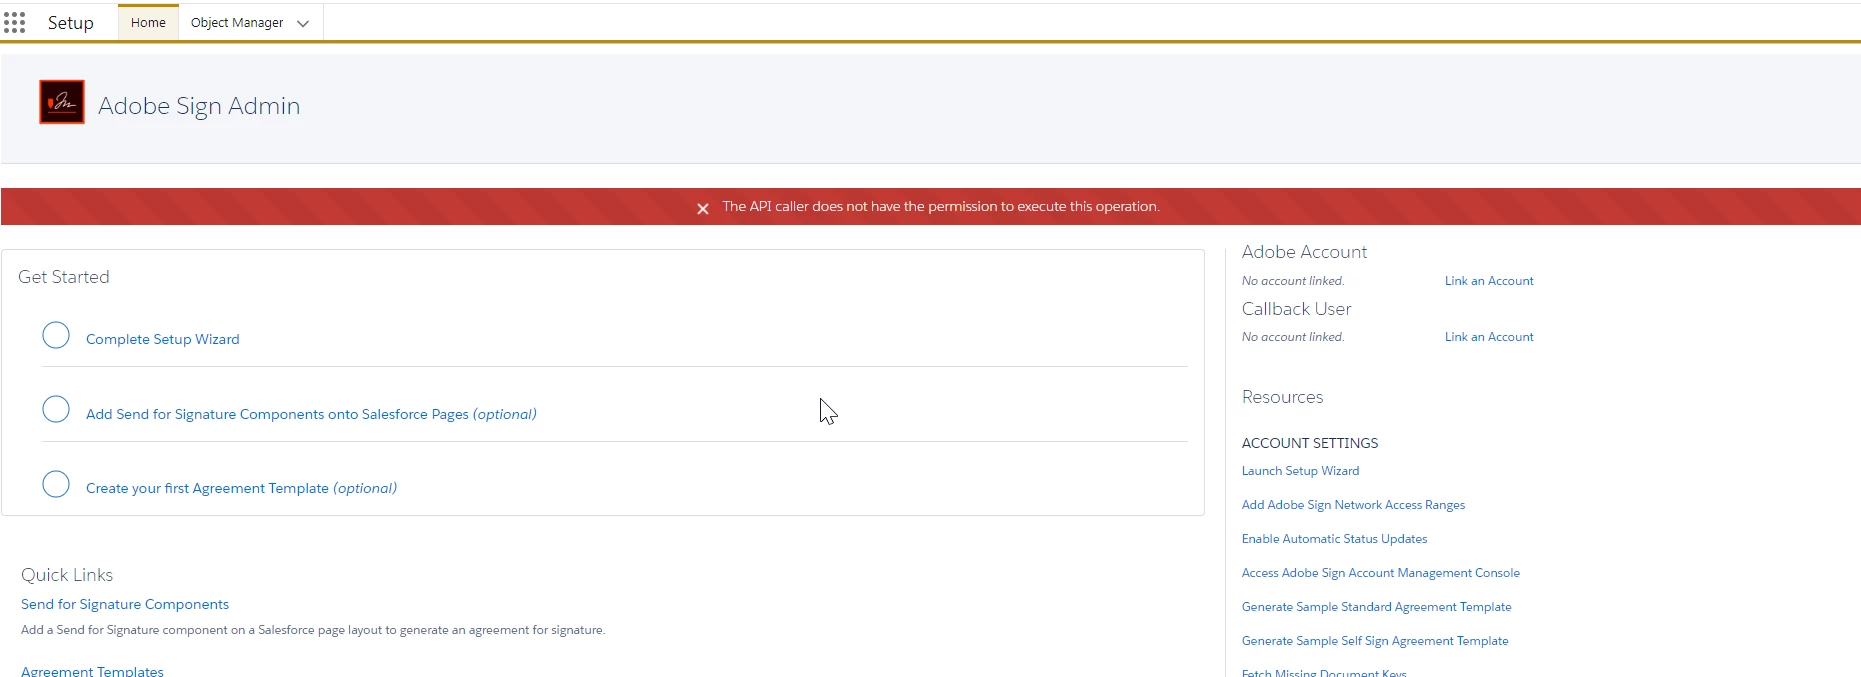Open Create your first Agreement Template link
Screen dimensions: 1861x677
coord(241,488)
